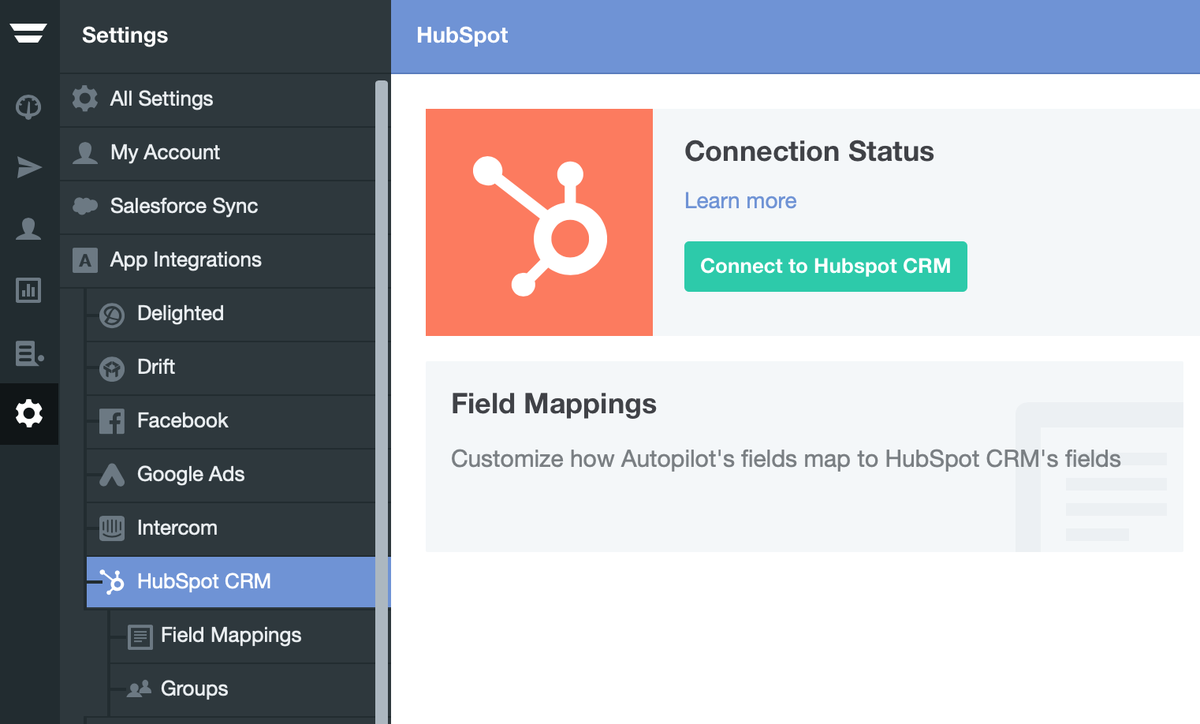Screen dimensions: 1200x724
Task: Open Journeys paper plane icon
Action: 28,168
